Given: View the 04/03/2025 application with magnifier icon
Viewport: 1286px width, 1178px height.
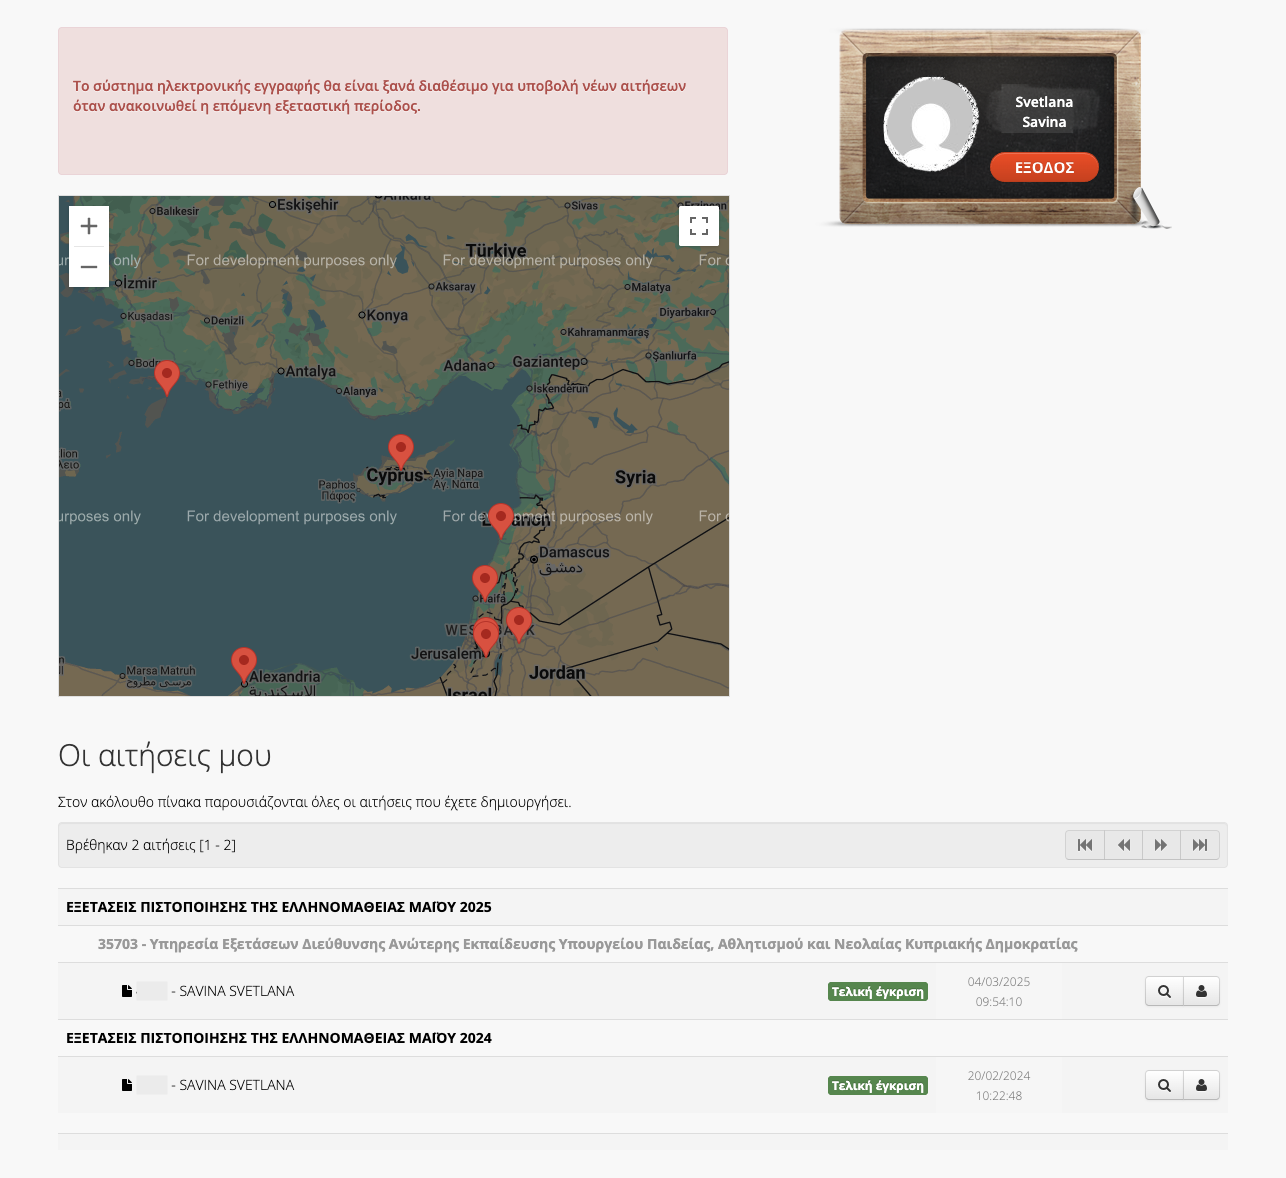Looking at the screenshot, I should click(1164, 992).
